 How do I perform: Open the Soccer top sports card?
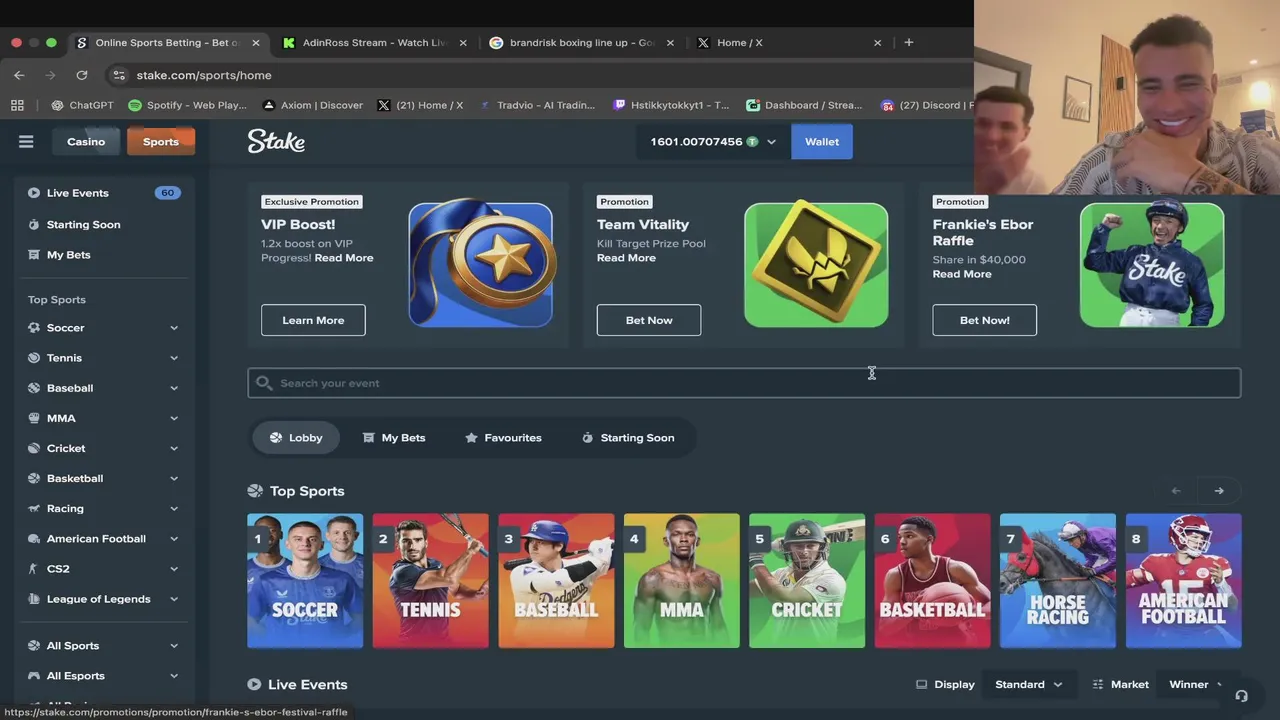[305, 581]
